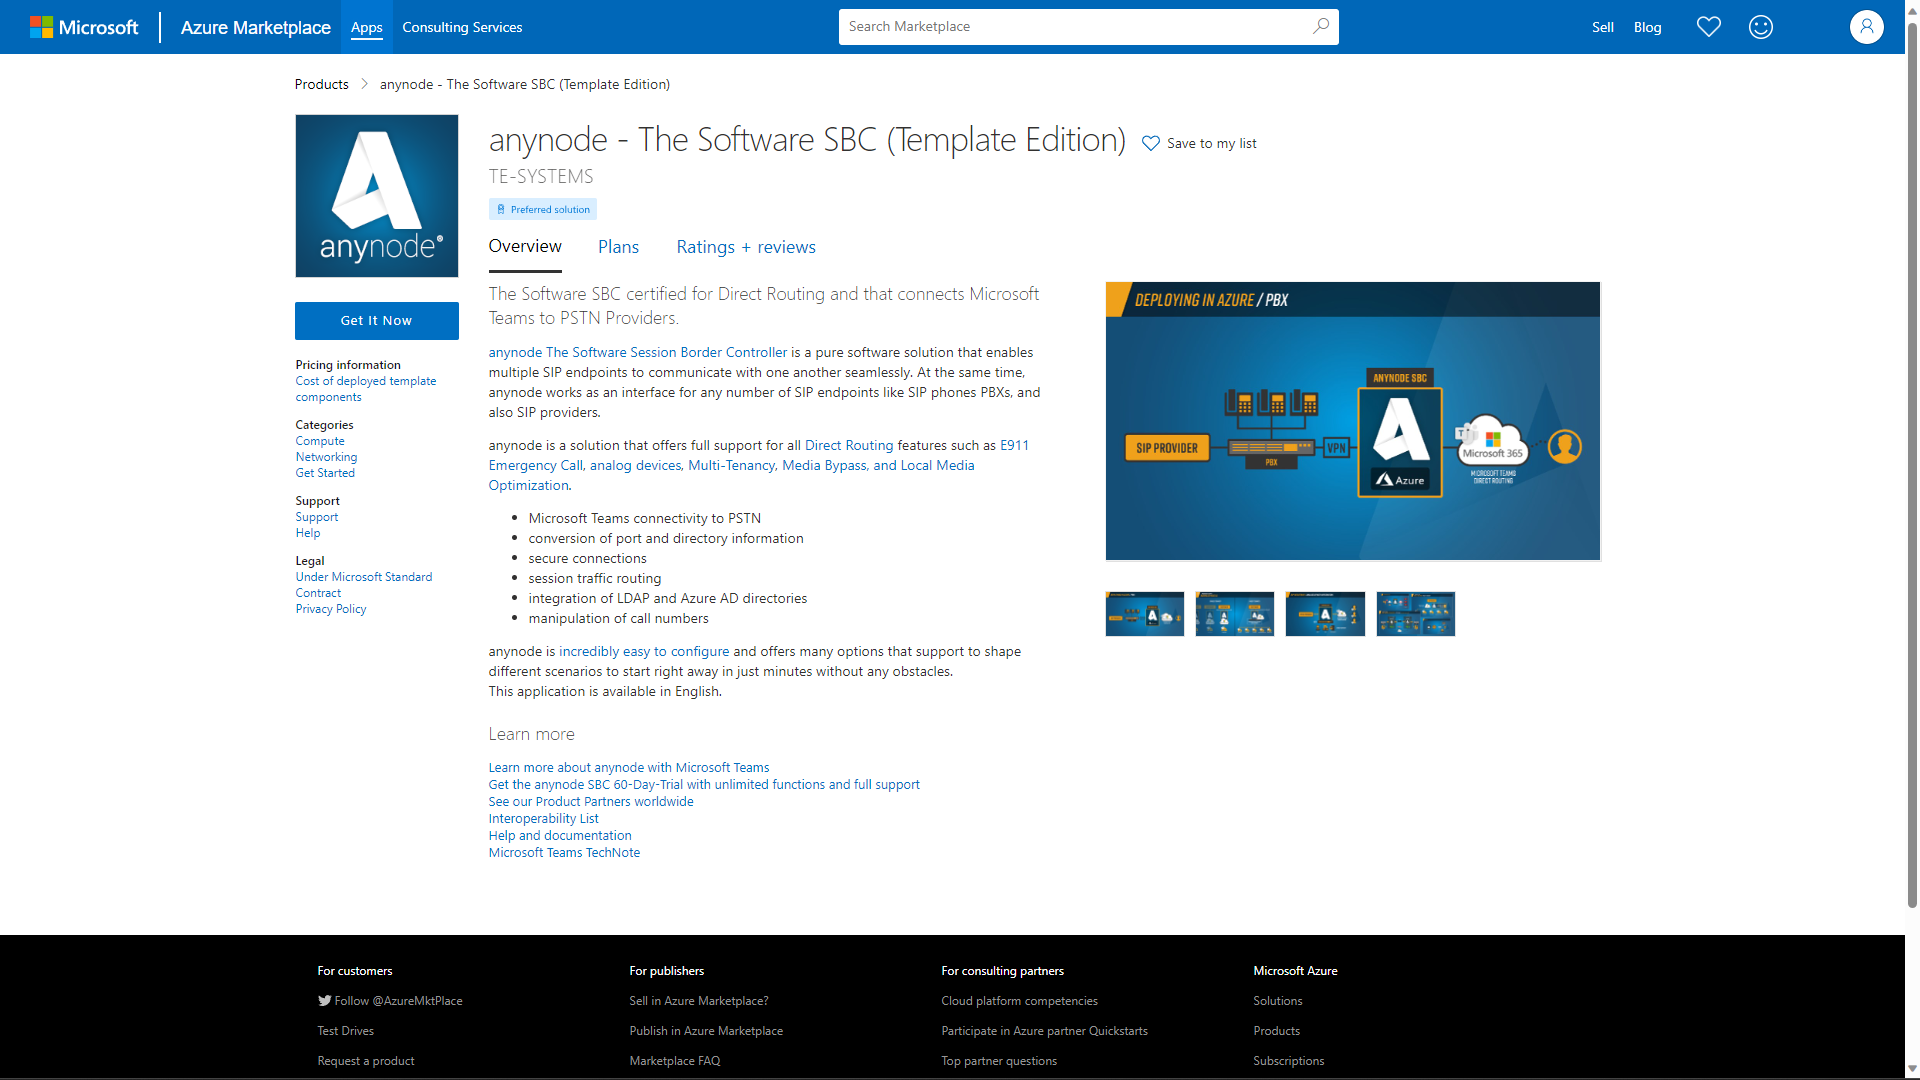Viewport: 1920px width, 1080px height.
Task: Open the Compute category link
Action: 320,441
